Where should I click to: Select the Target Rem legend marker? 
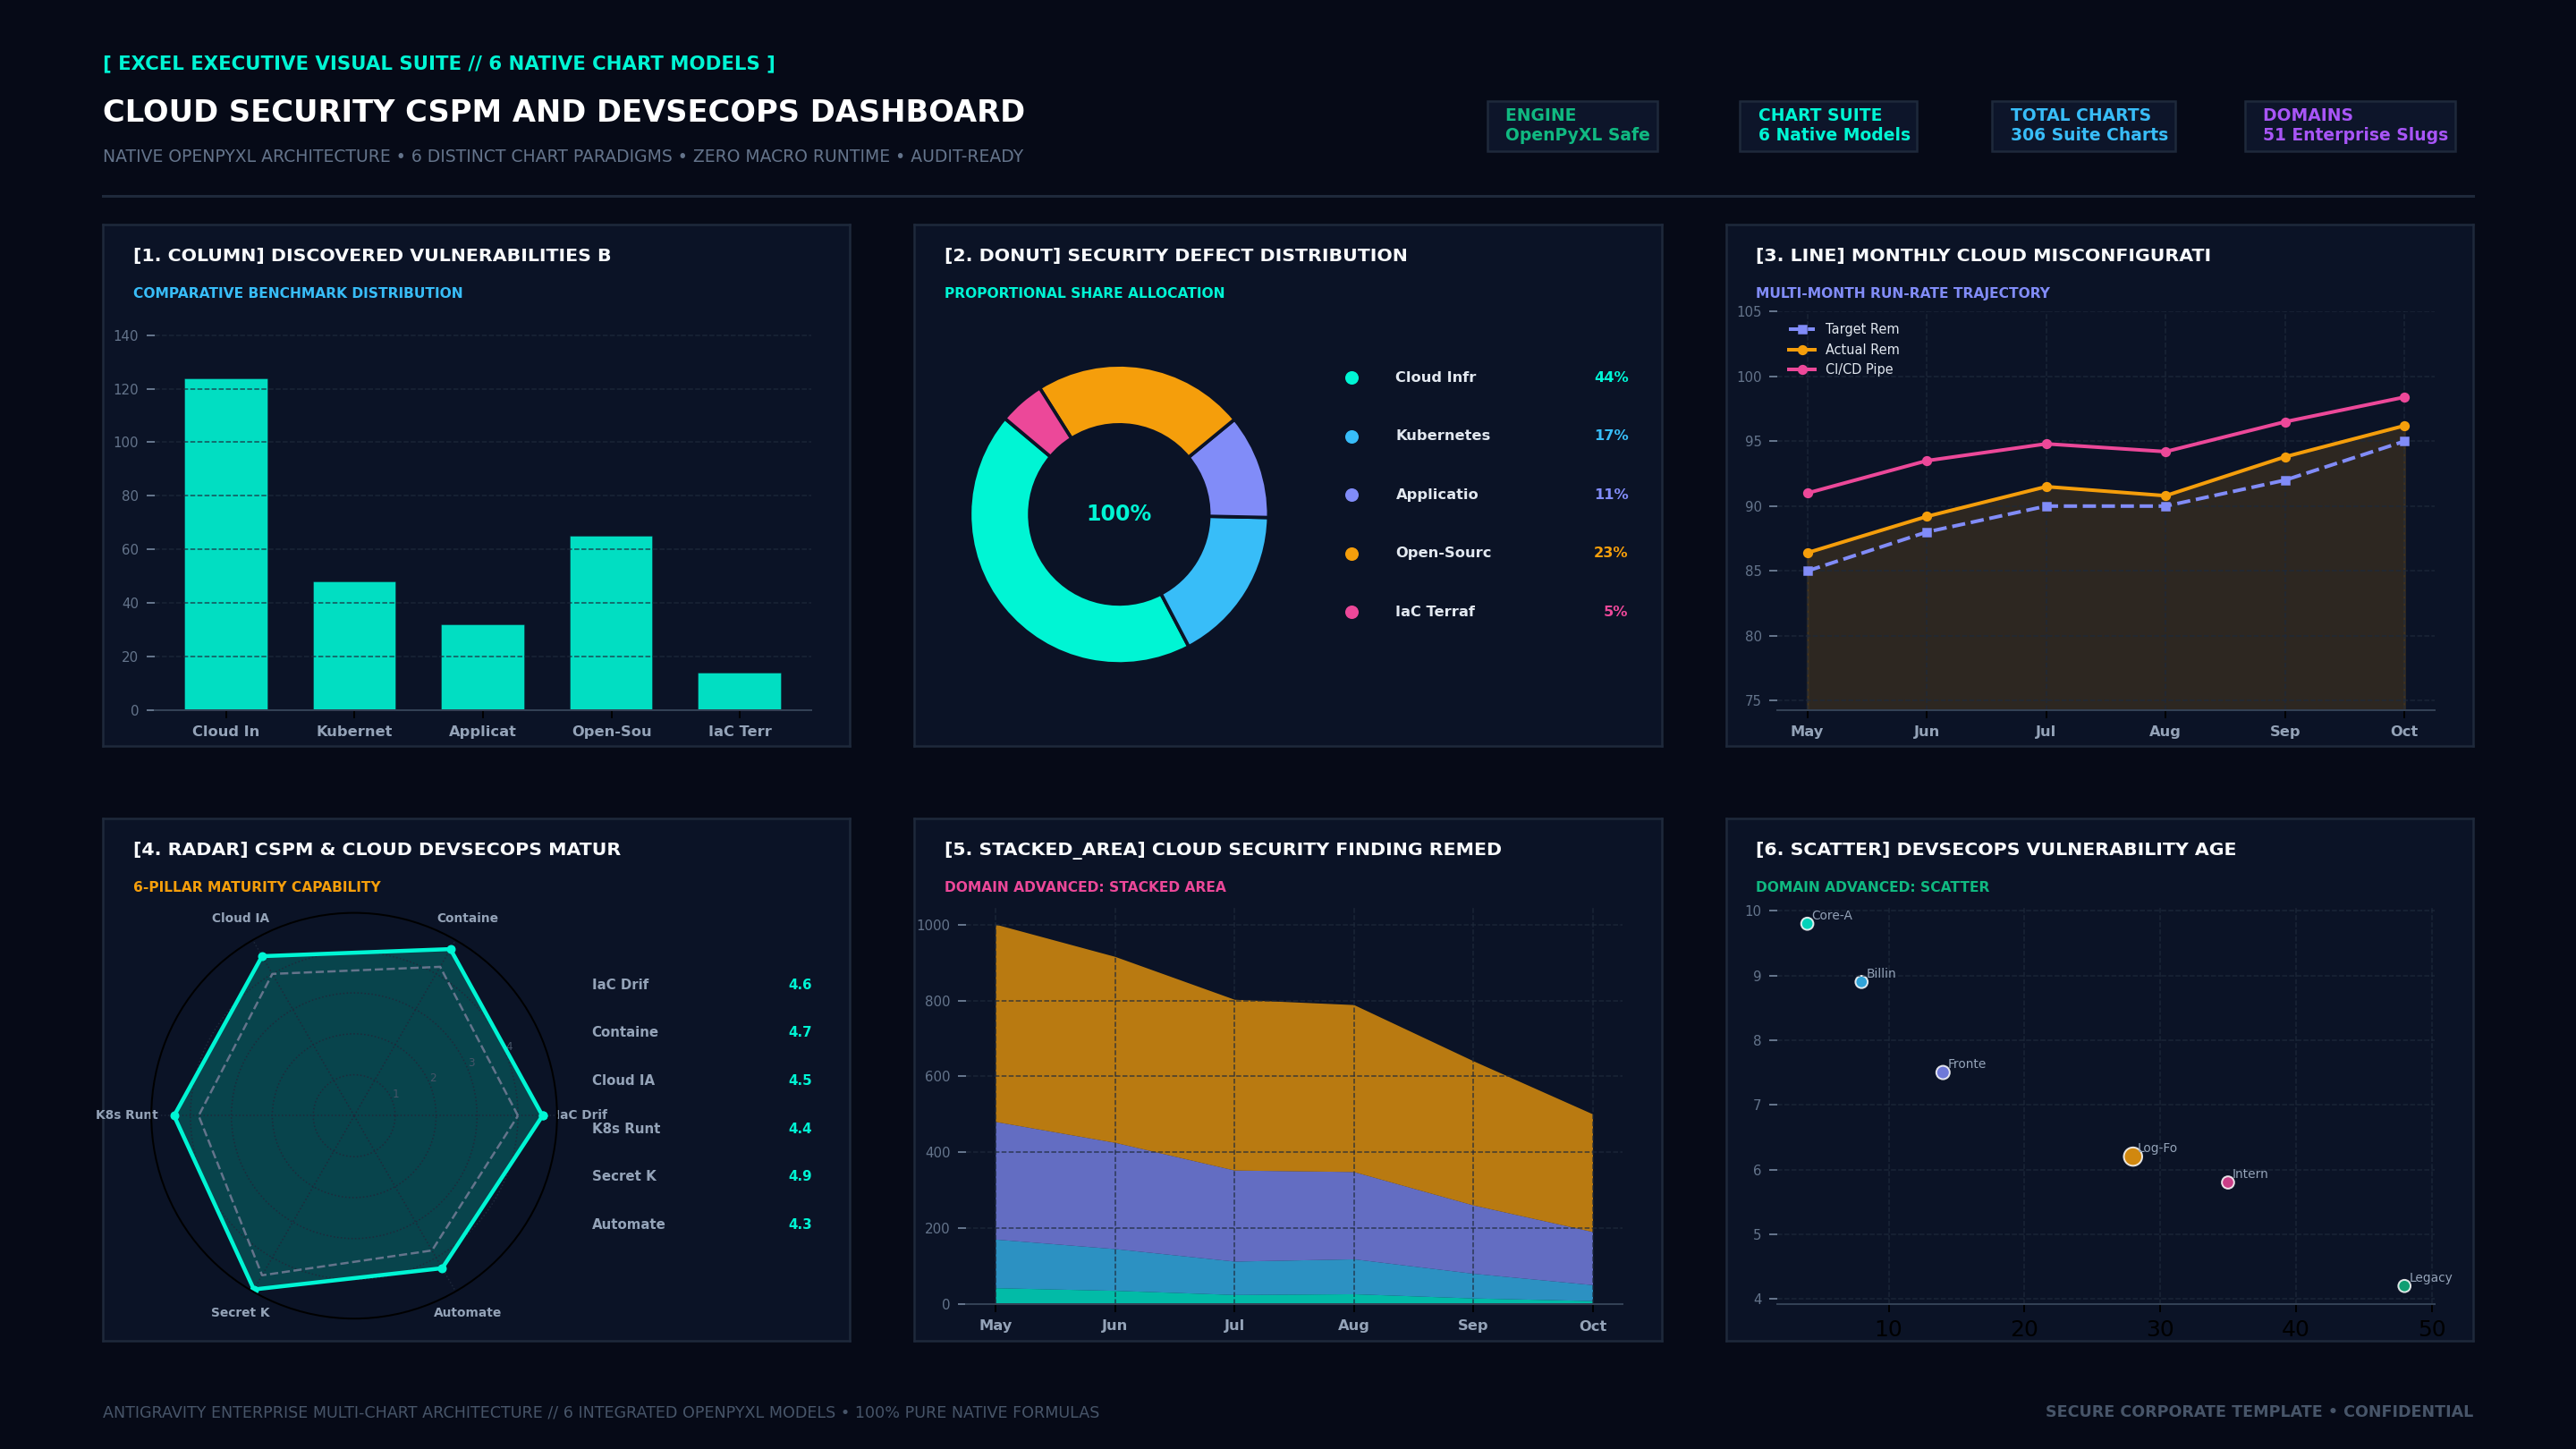tap(1802, 329)
